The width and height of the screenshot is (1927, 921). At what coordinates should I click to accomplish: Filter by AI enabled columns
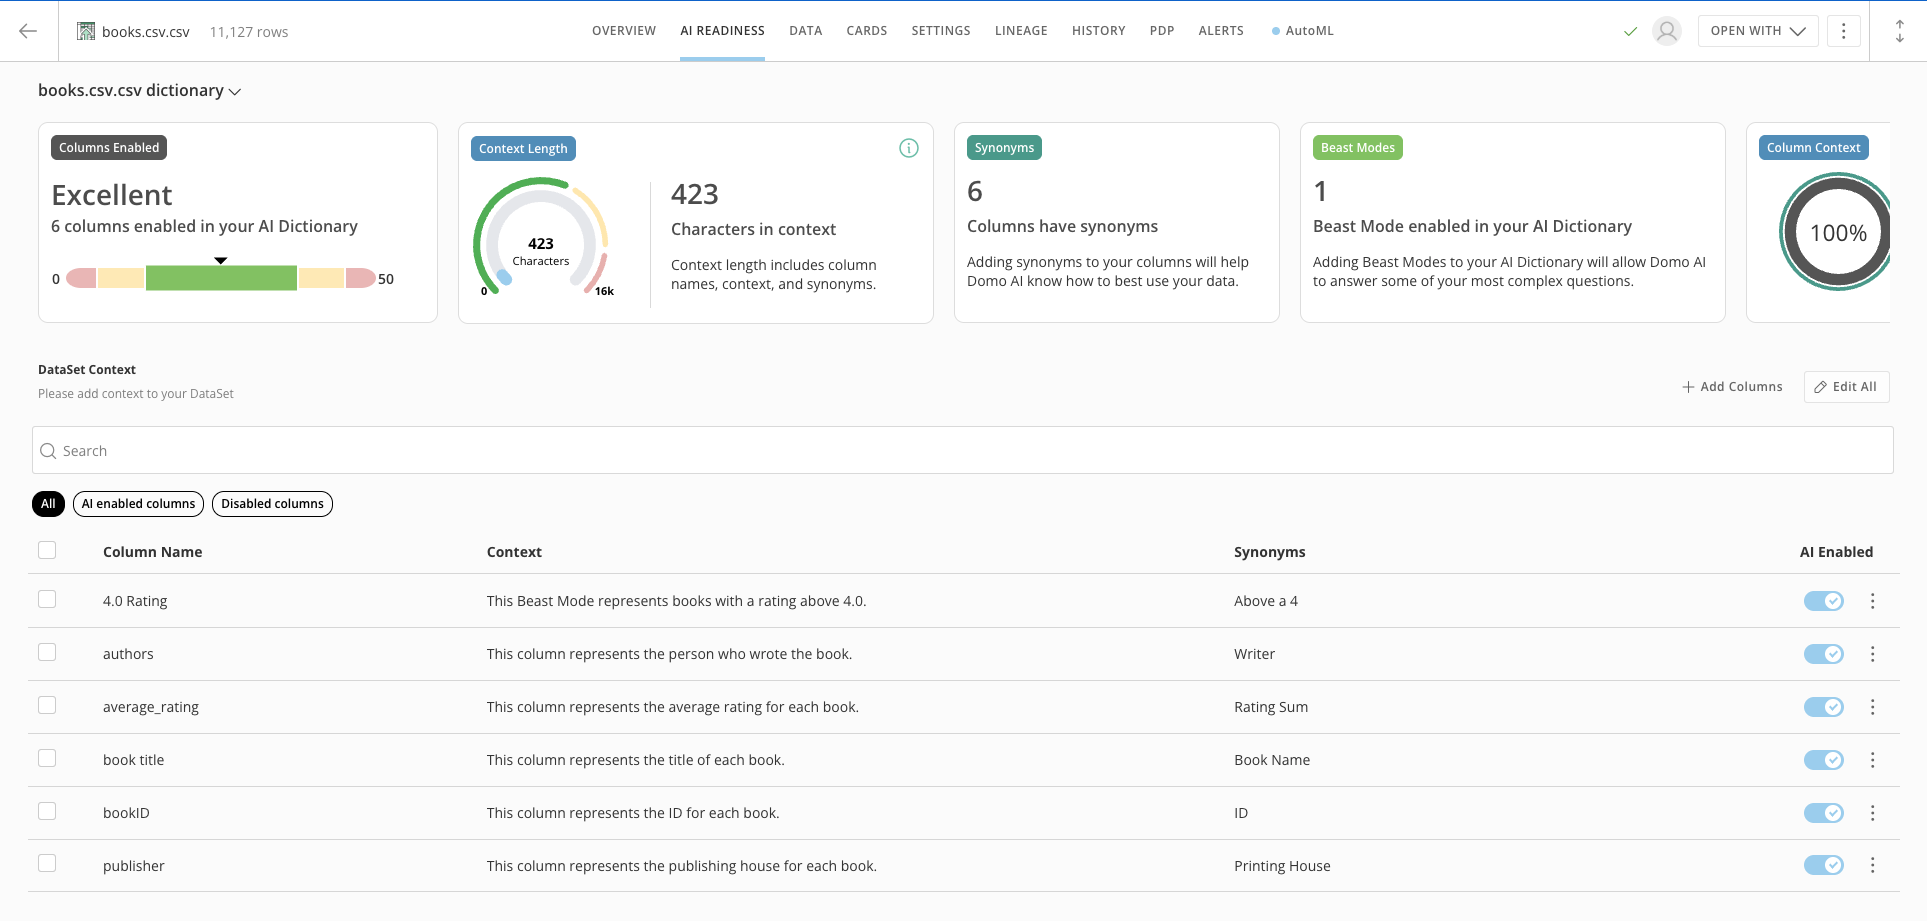point(138,504)
